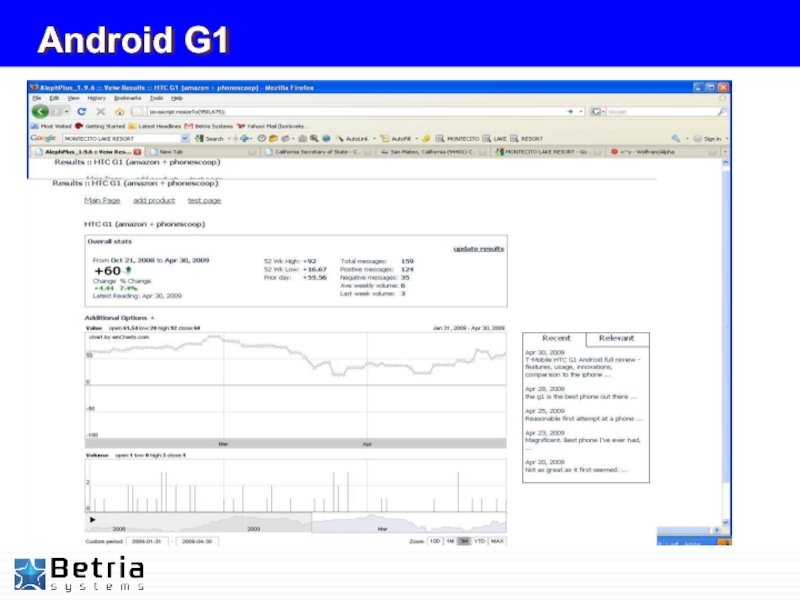Open the File menu
This screenshot has height=600, width=800.
tap(37, 98)
